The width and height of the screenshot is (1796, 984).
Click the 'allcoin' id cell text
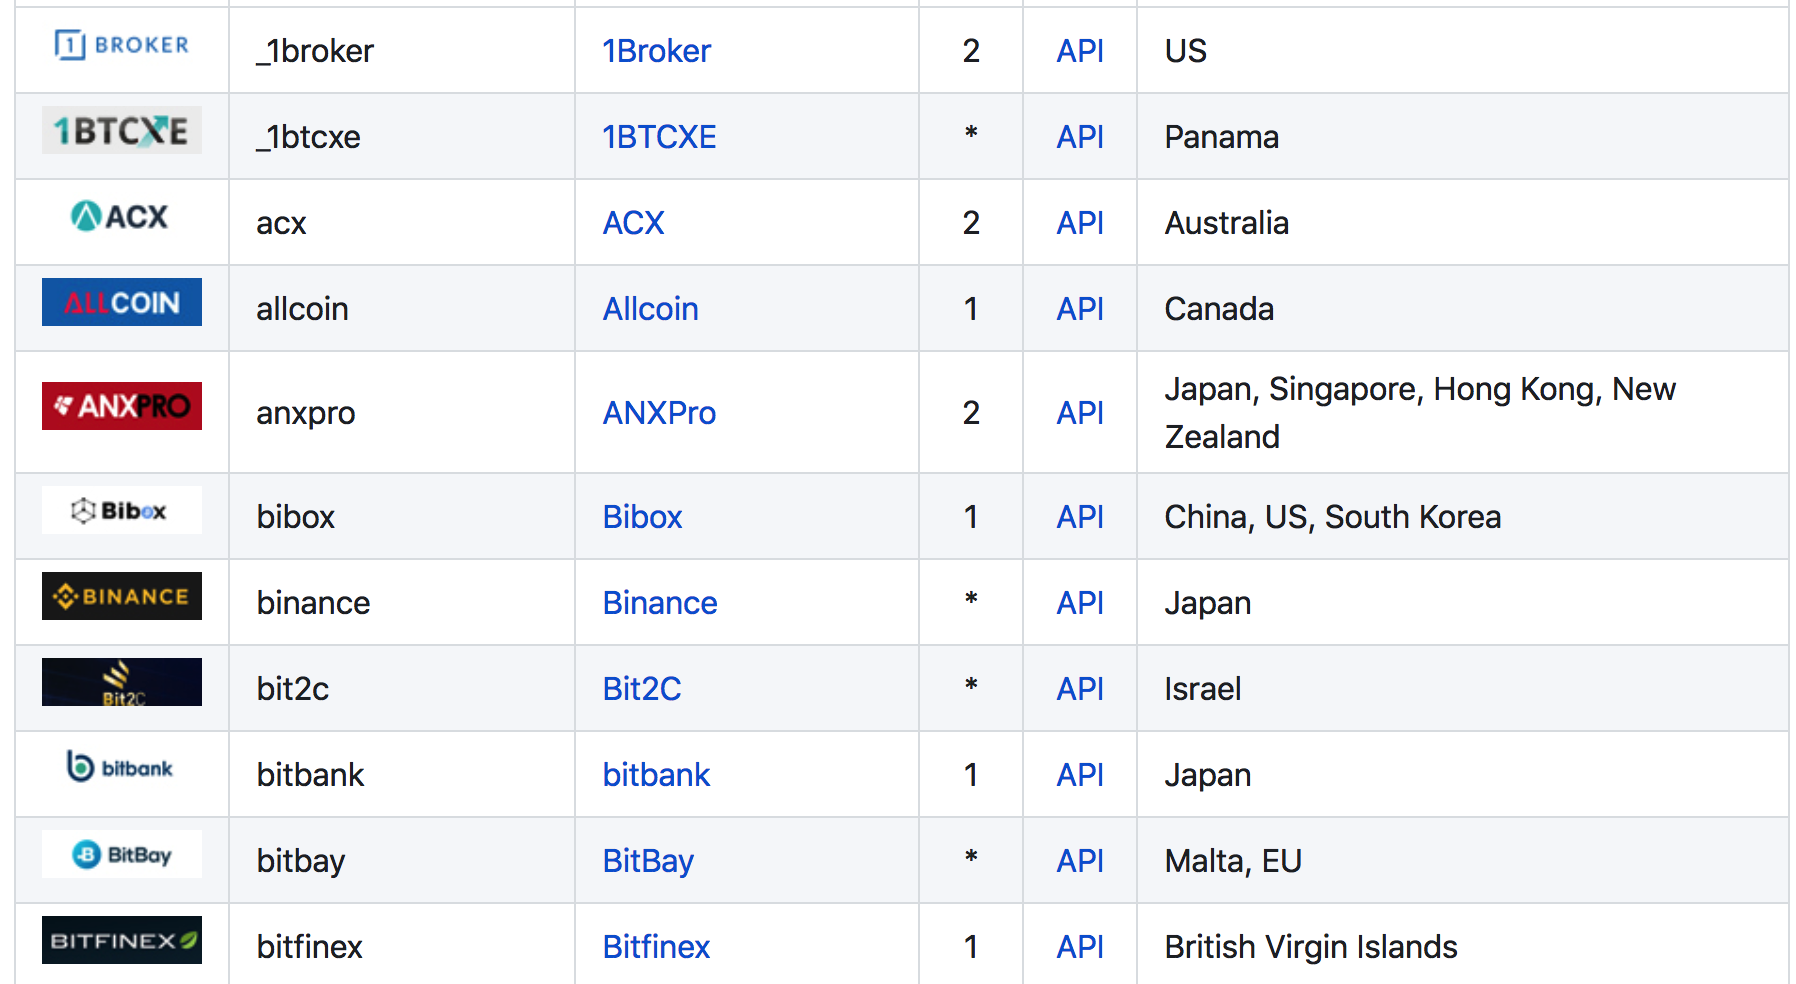(x=302, y=309)
